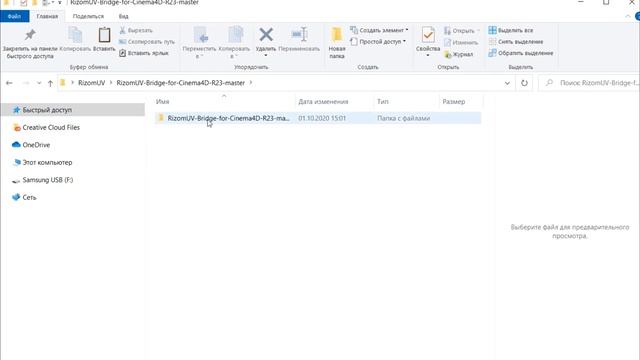The width and height of the screenshot is (640, 360).
Task: Open Простой доступ dropdown
Action: coord(378,42)
